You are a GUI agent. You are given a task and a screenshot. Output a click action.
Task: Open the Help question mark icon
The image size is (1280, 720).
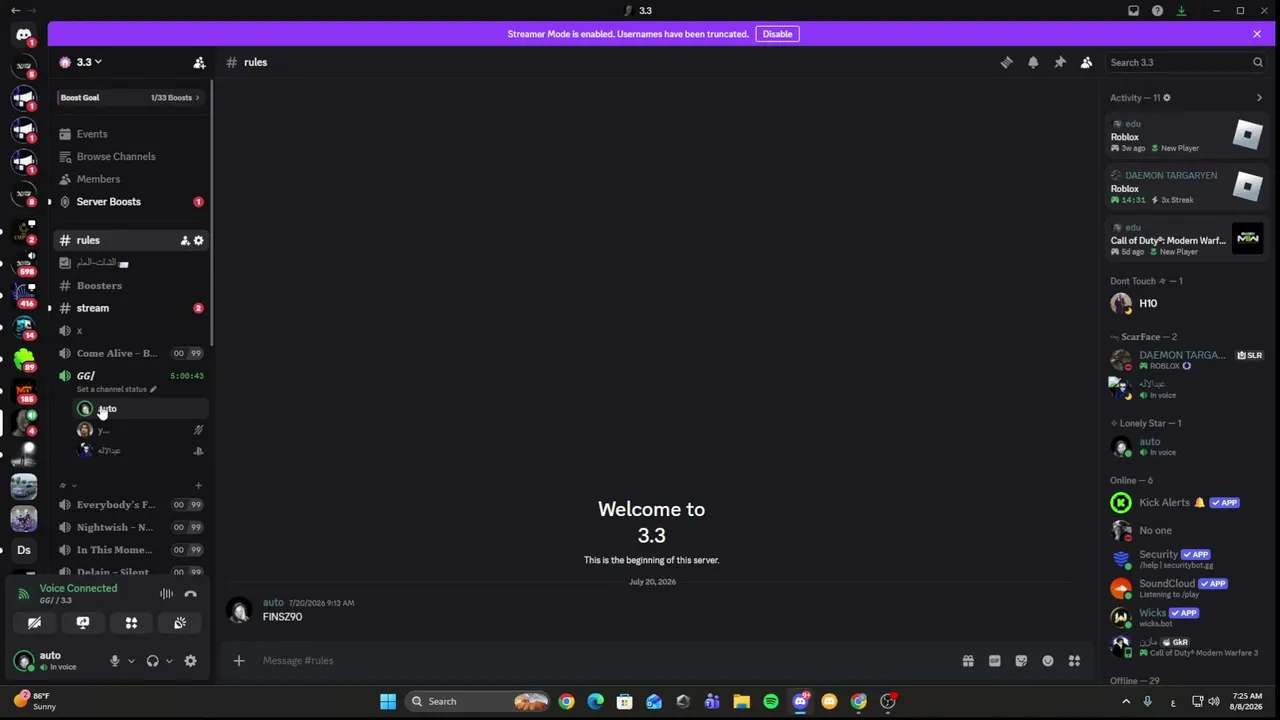1157,11
